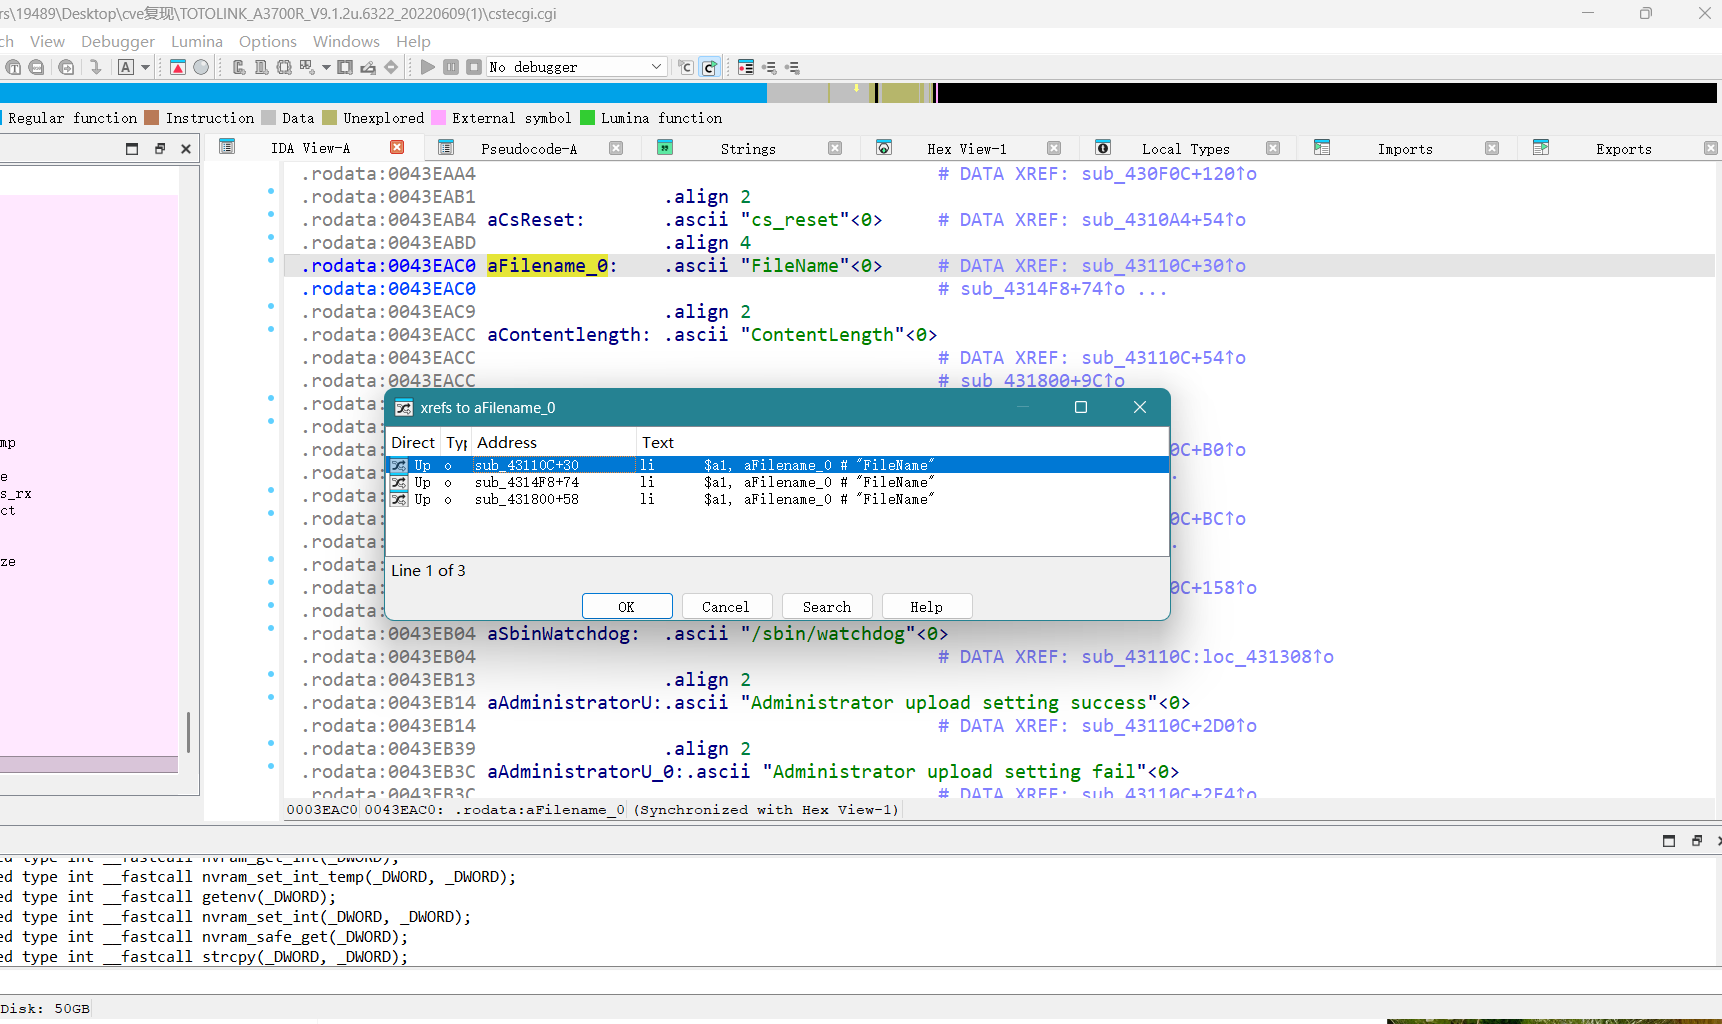This screenshot has height=1024, width=1722.
Task: Open the Lumina menu
Action: coord(196,41)
